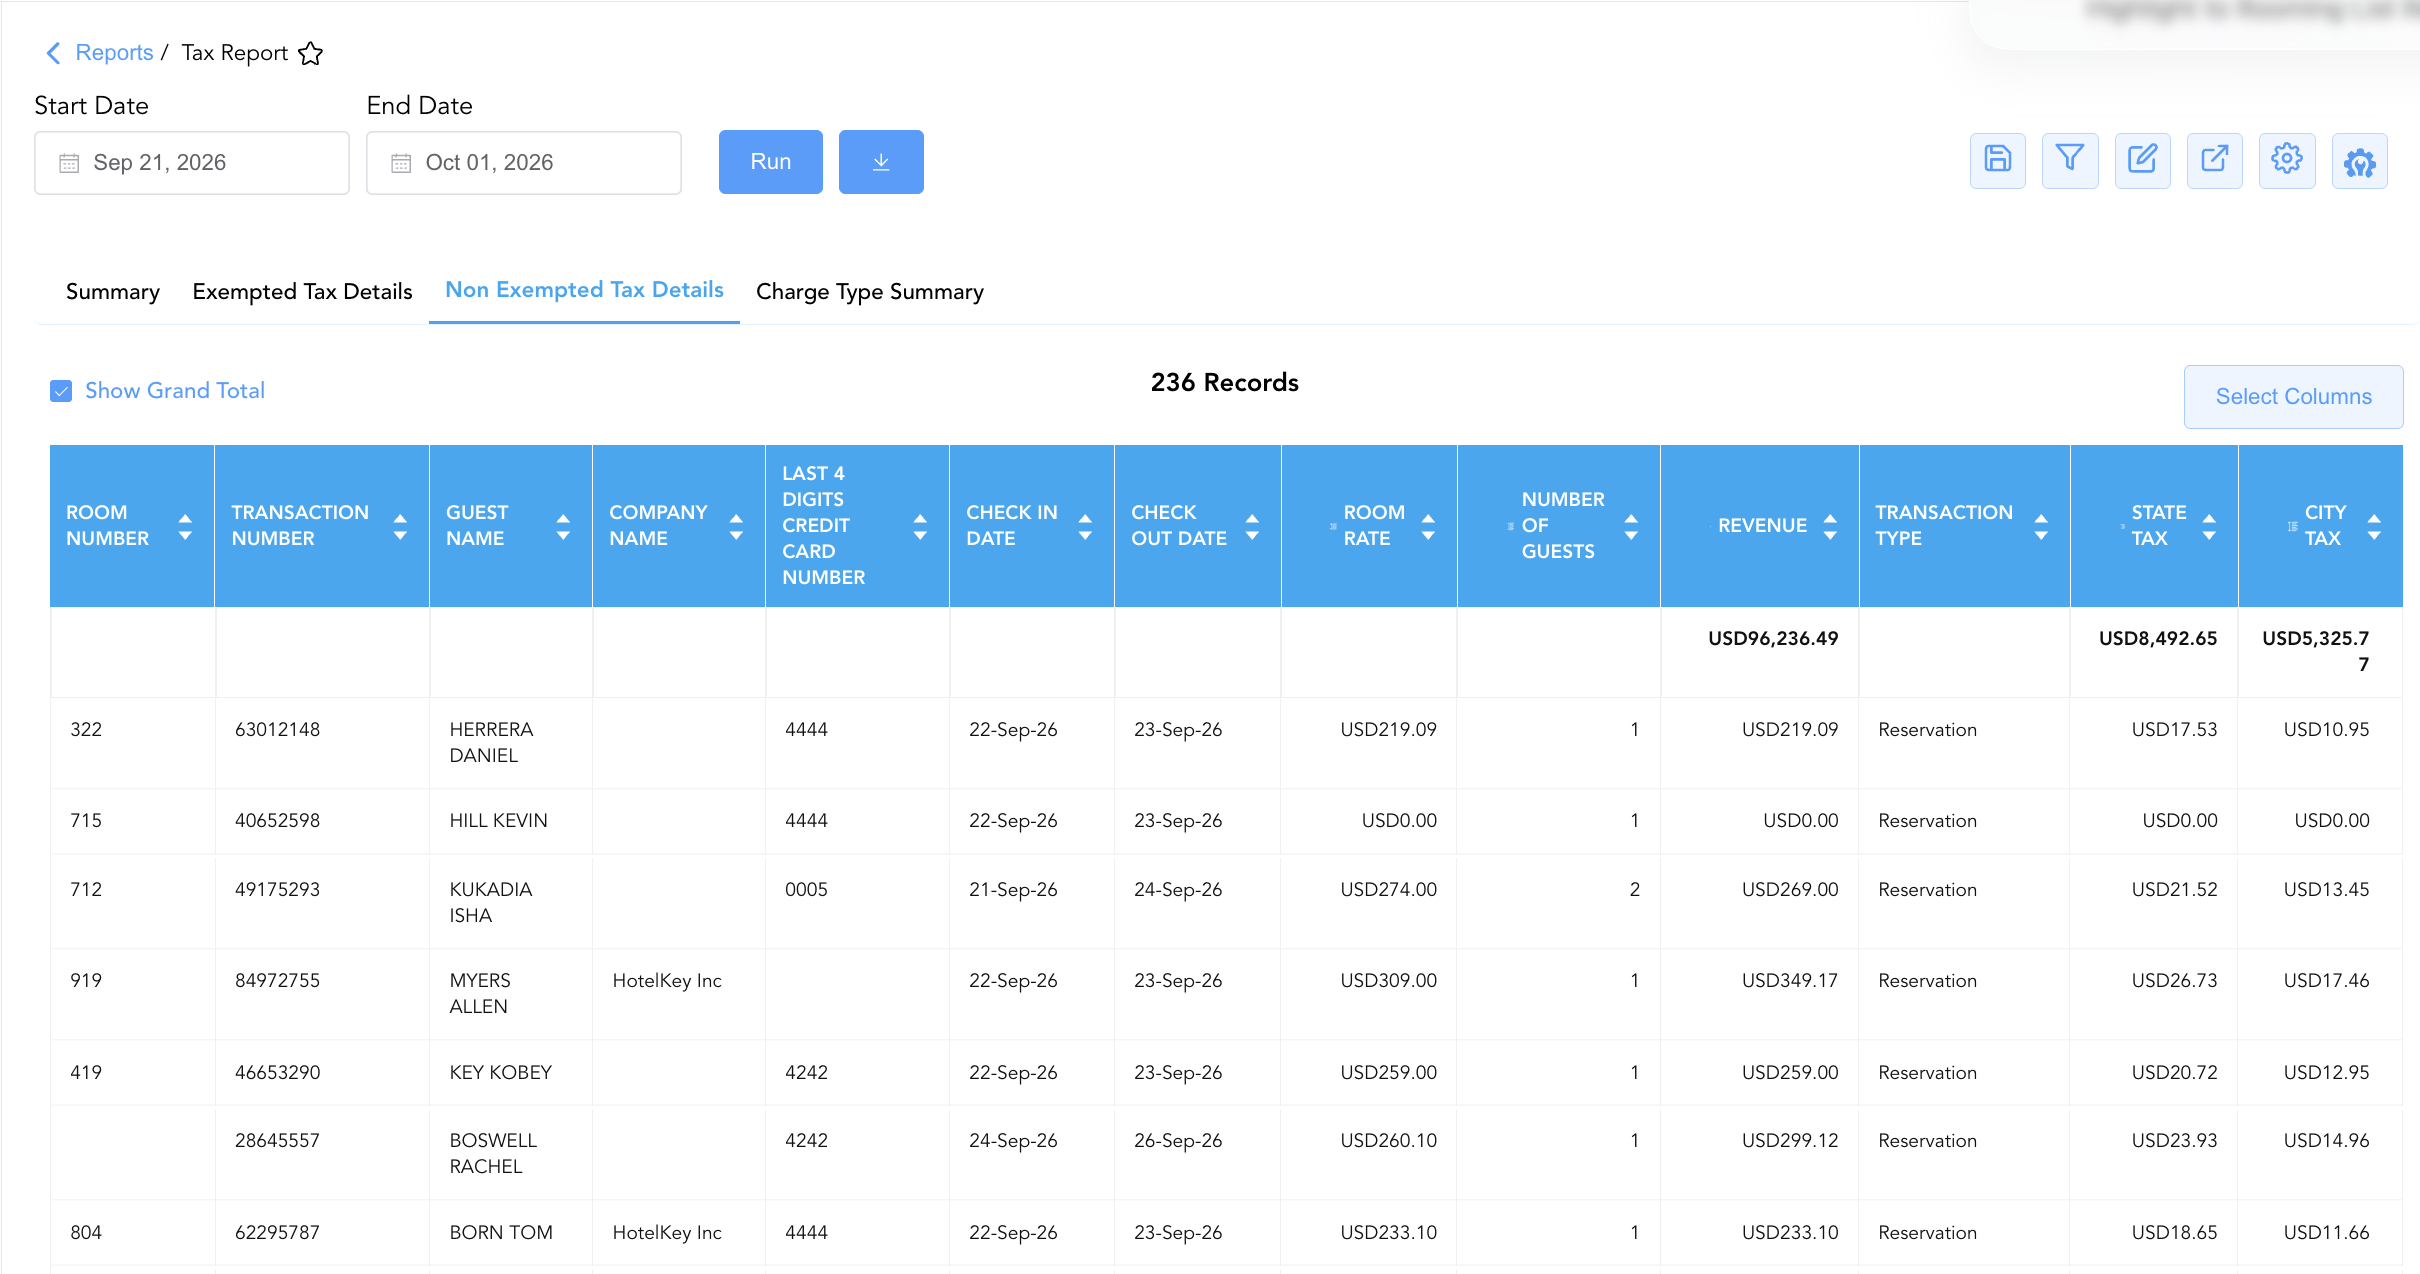Viewport: 2420px width, 1274px height.
Task: Go back to Reports link
Action: (x=114, y=53)
